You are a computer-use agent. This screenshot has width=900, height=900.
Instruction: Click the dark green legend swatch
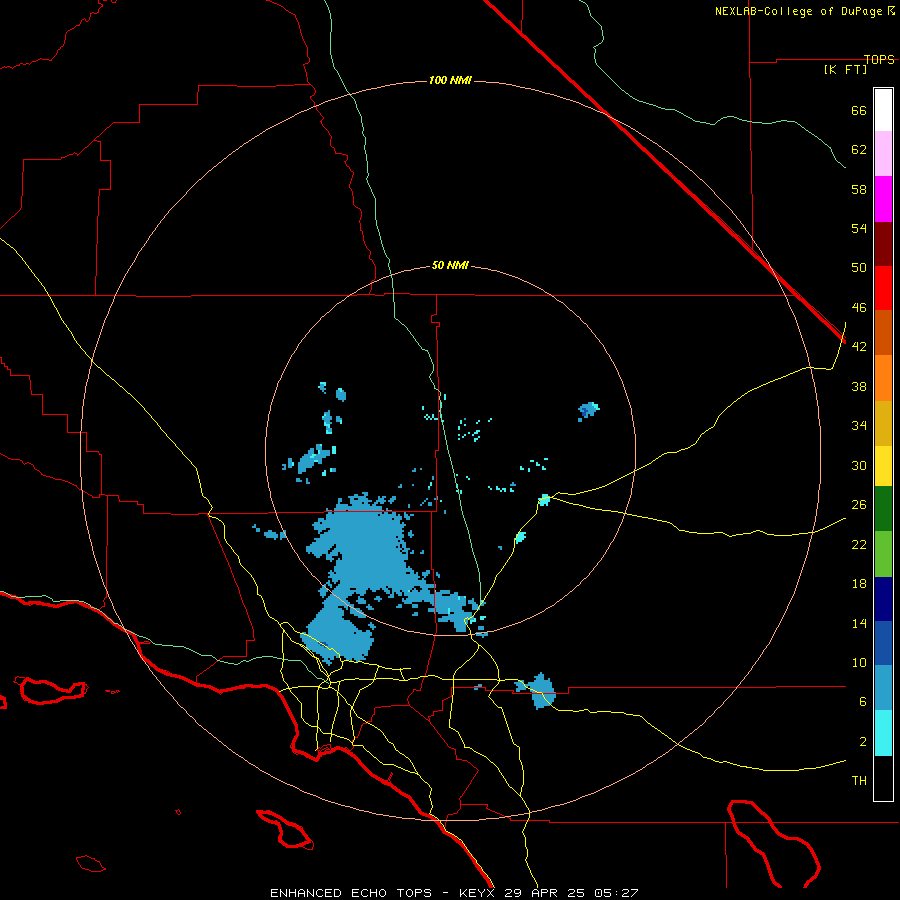[883, 509]
